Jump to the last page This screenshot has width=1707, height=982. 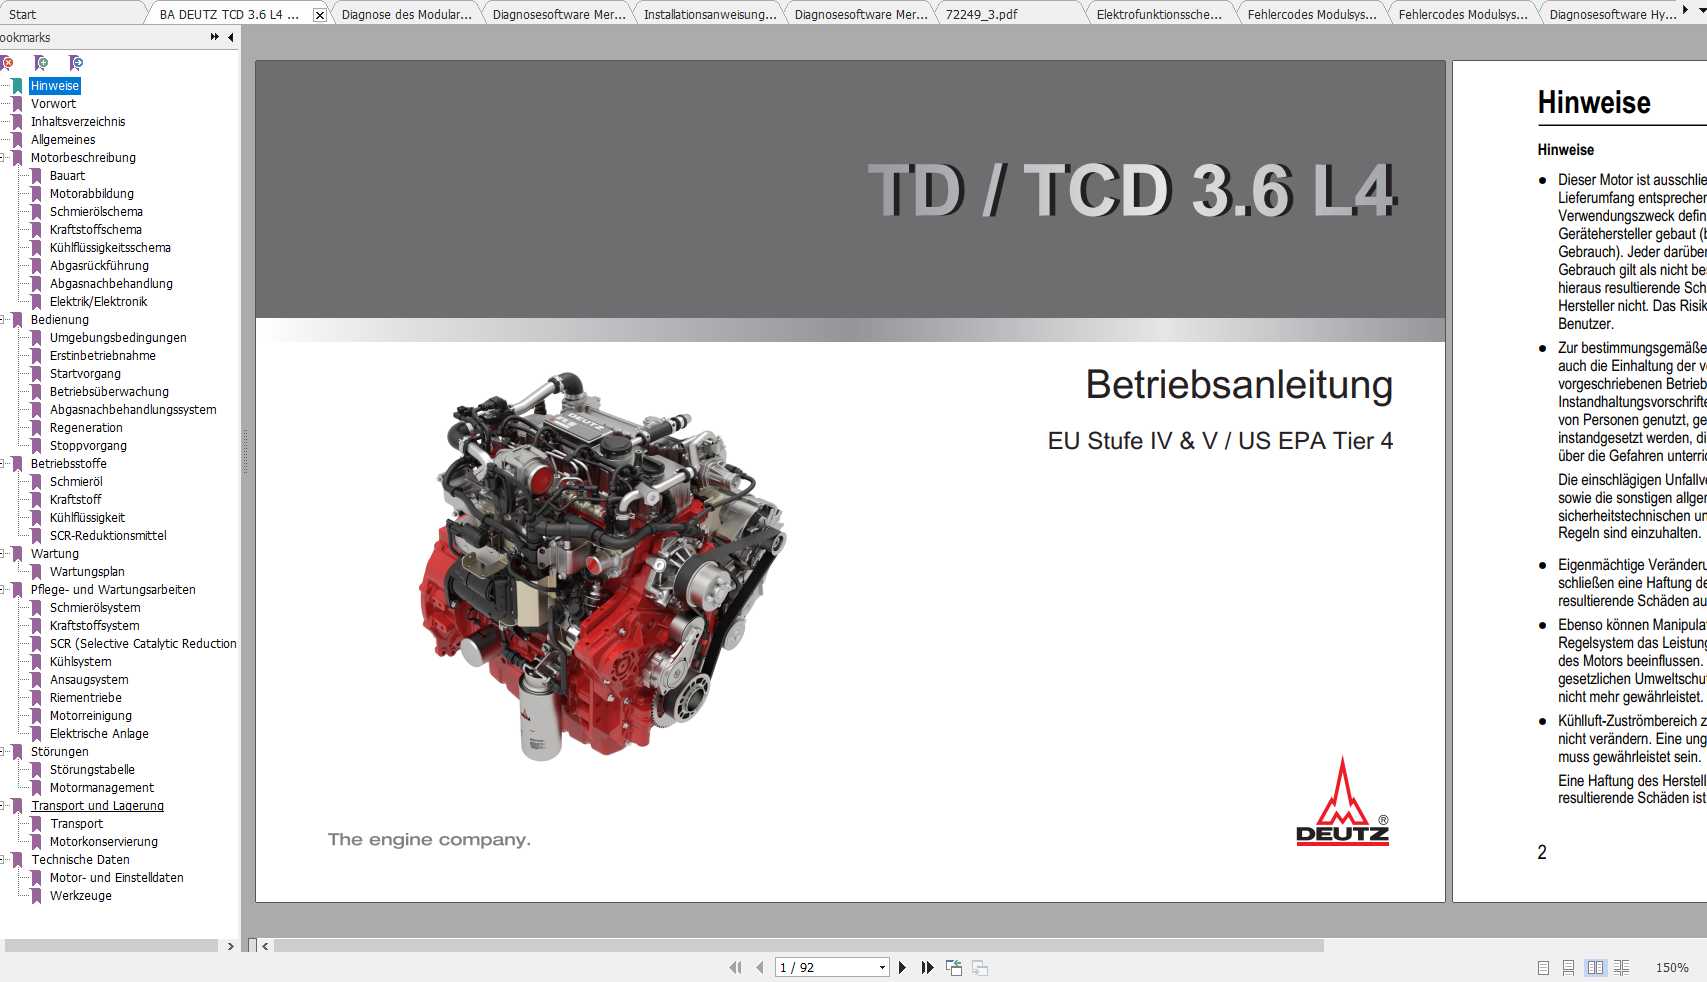(927, 967)
